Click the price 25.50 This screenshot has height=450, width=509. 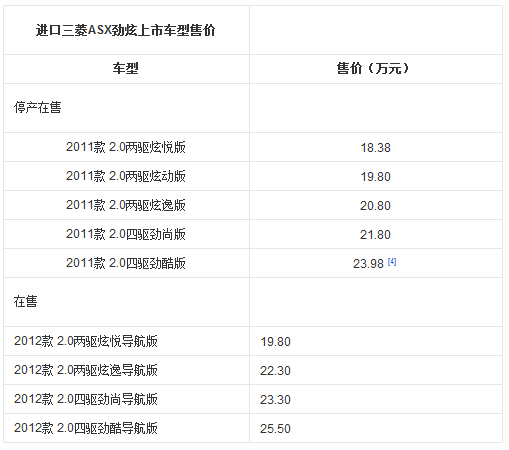point(275,429)
